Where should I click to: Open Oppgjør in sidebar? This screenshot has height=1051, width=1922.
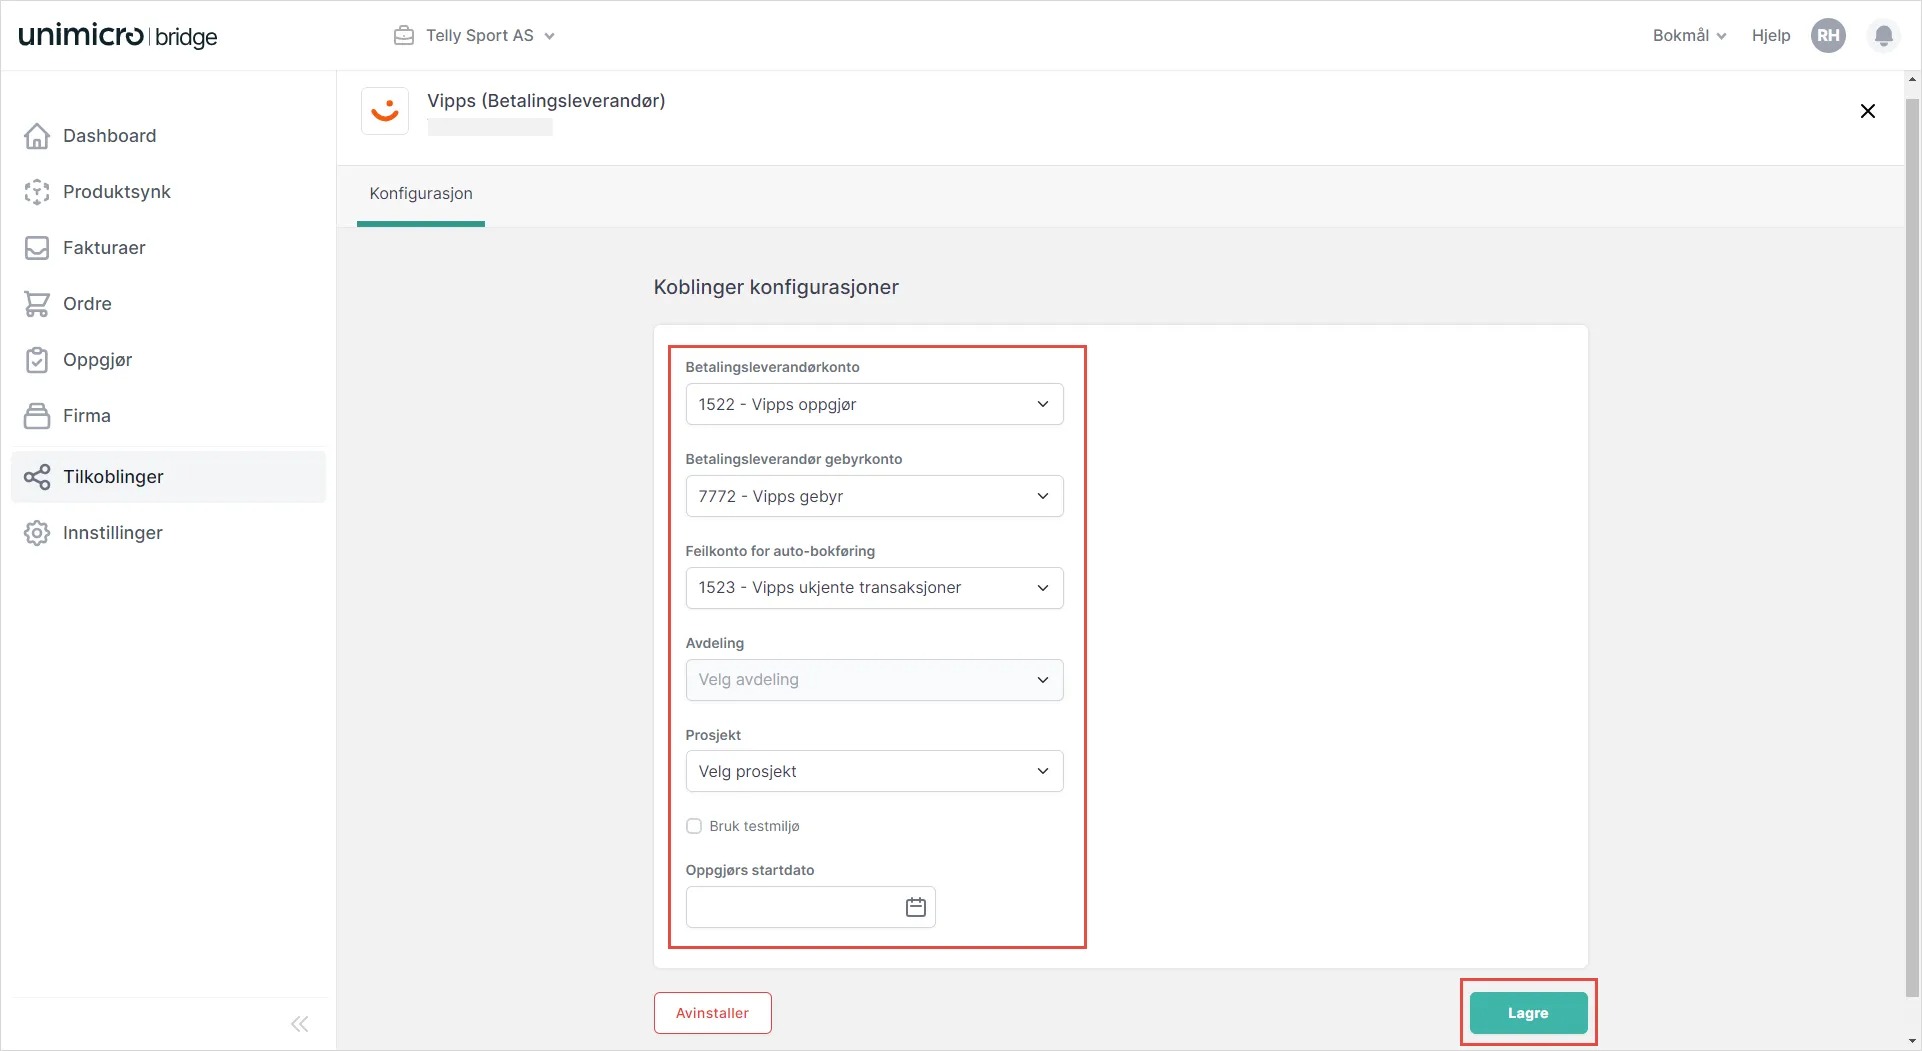click(168, 360)
